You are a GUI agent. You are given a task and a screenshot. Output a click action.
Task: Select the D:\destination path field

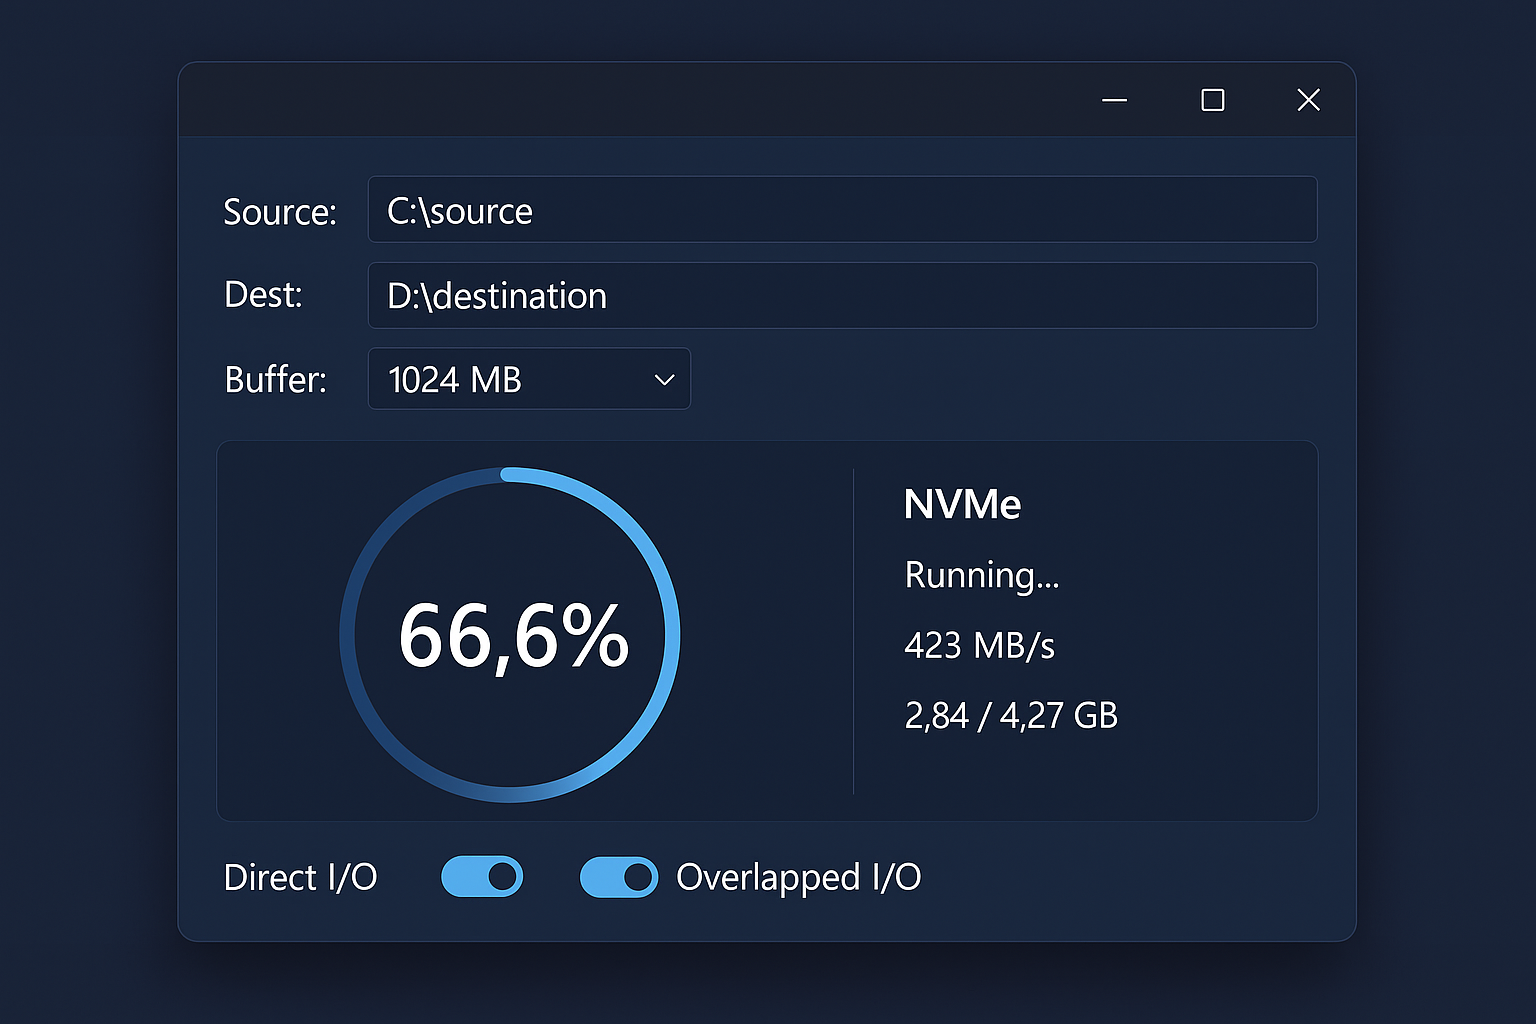842,295
